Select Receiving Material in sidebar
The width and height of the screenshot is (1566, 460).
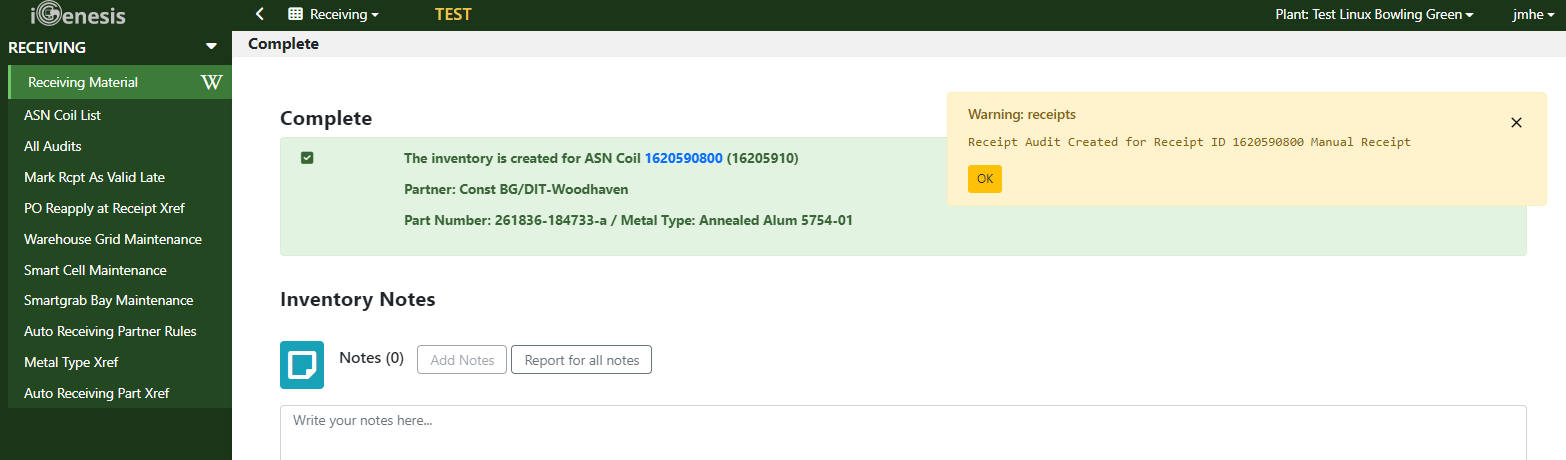point(119,82)
